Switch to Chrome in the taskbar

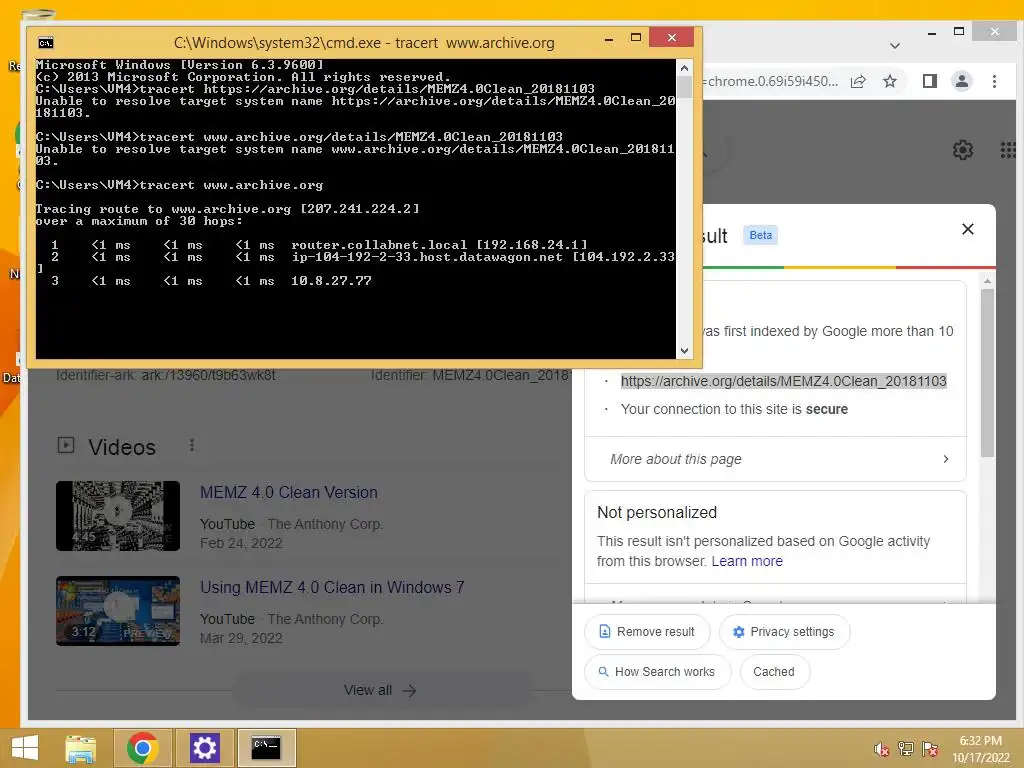142,748
